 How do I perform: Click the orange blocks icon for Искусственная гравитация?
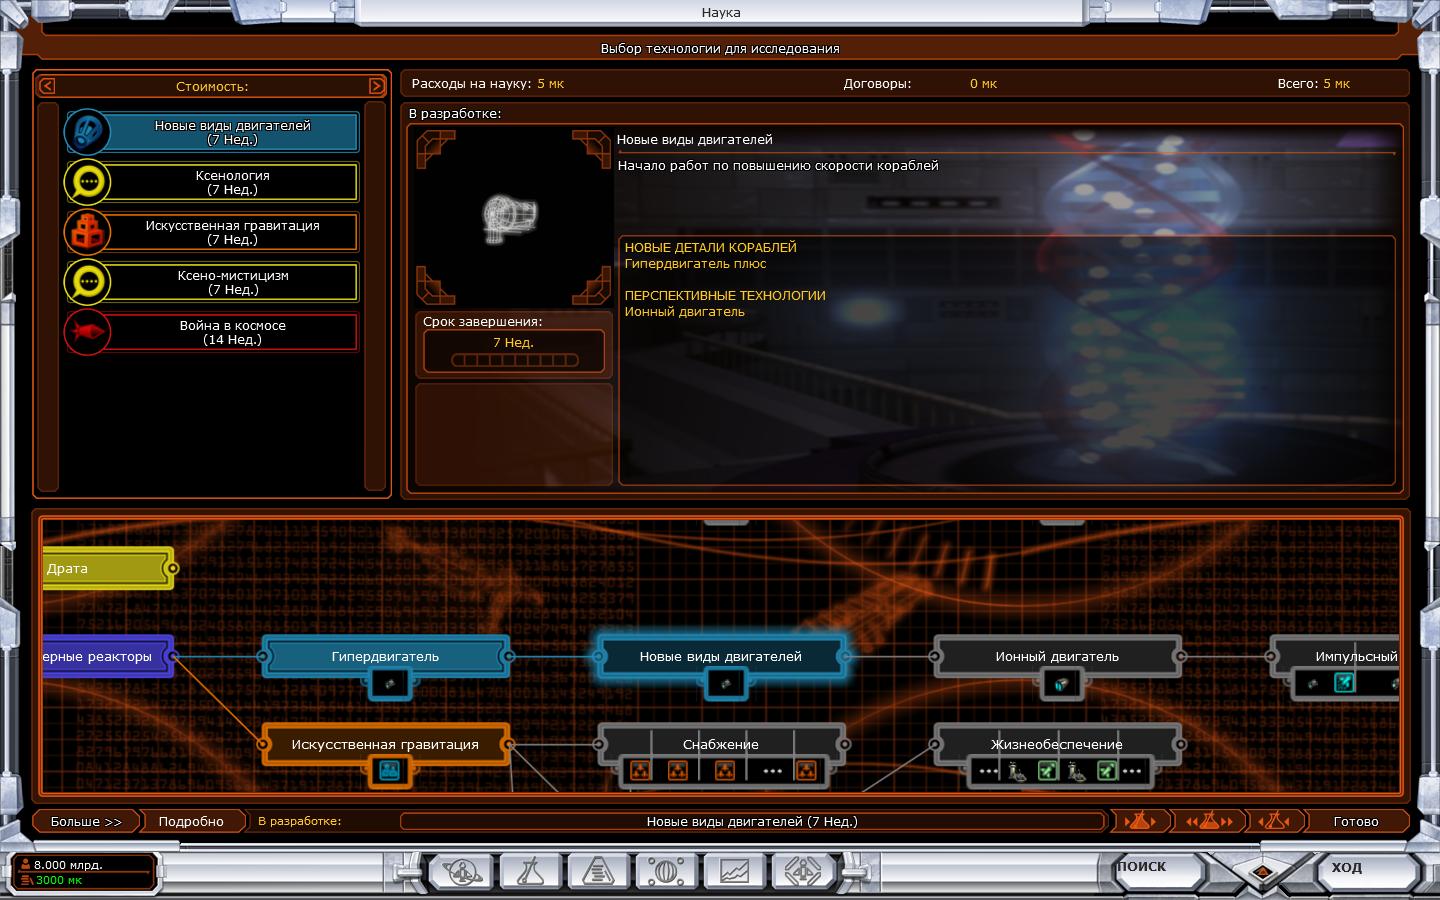(x=87, y=232)
